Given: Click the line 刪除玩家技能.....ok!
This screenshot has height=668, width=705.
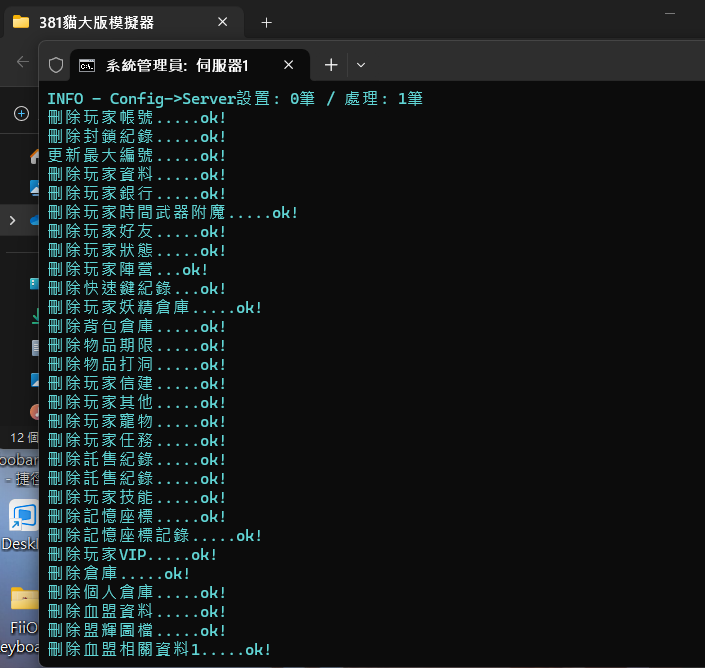Looking at the screenshot, I should [x=137, y=498].
